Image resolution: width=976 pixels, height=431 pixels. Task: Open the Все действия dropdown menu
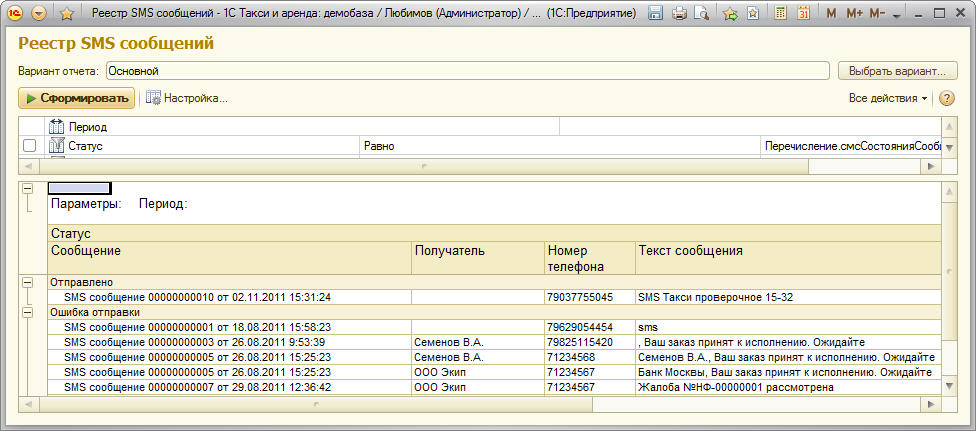coord(888,98)
